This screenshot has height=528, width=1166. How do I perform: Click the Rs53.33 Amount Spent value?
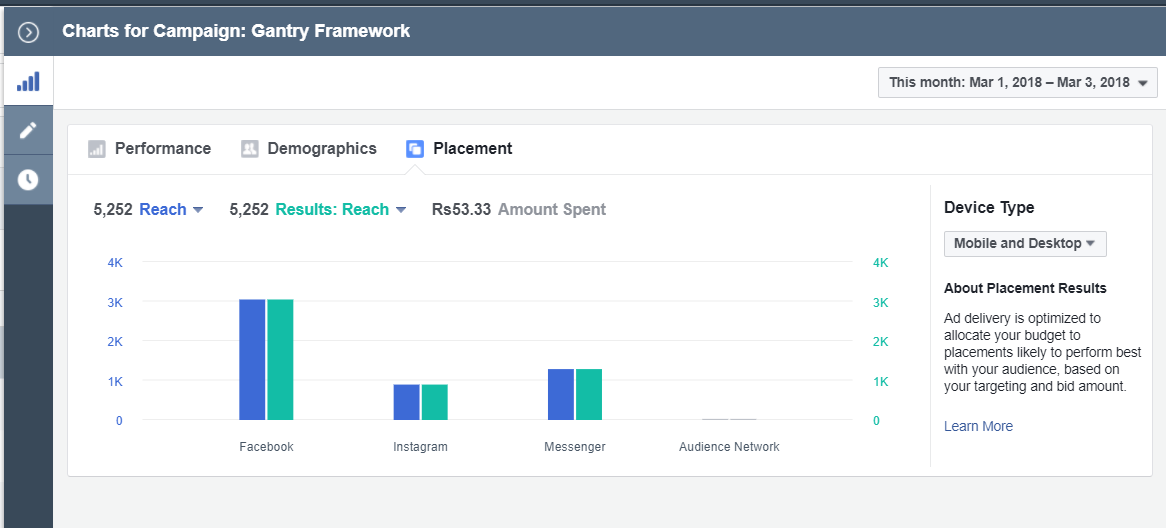point(519,210)
